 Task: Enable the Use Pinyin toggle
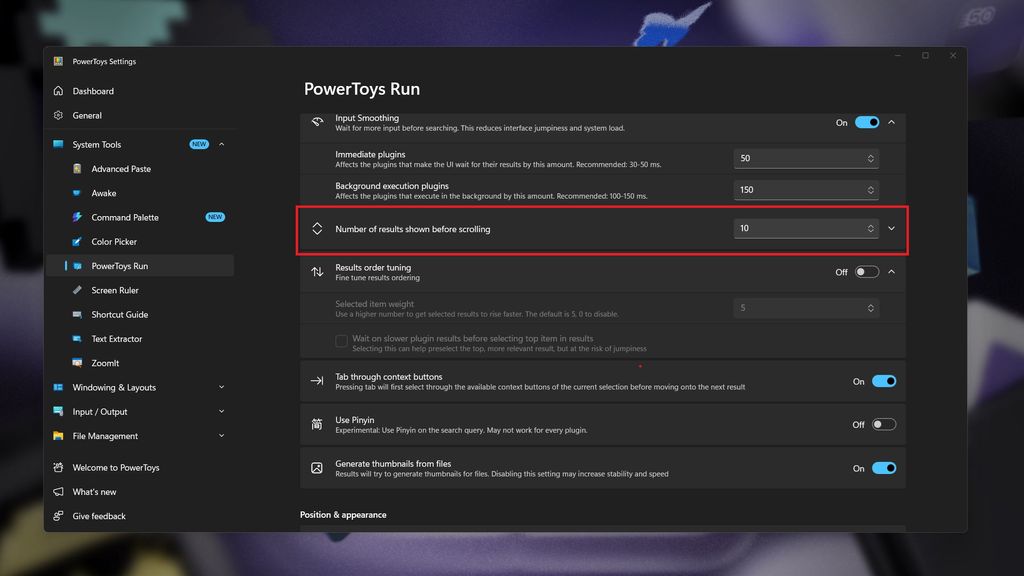[x=883, y=424]
